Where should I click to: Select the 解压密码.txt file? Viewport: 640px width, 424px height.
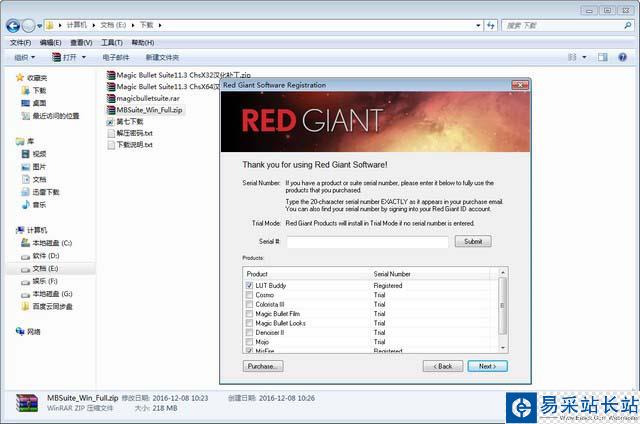[130, 133]
